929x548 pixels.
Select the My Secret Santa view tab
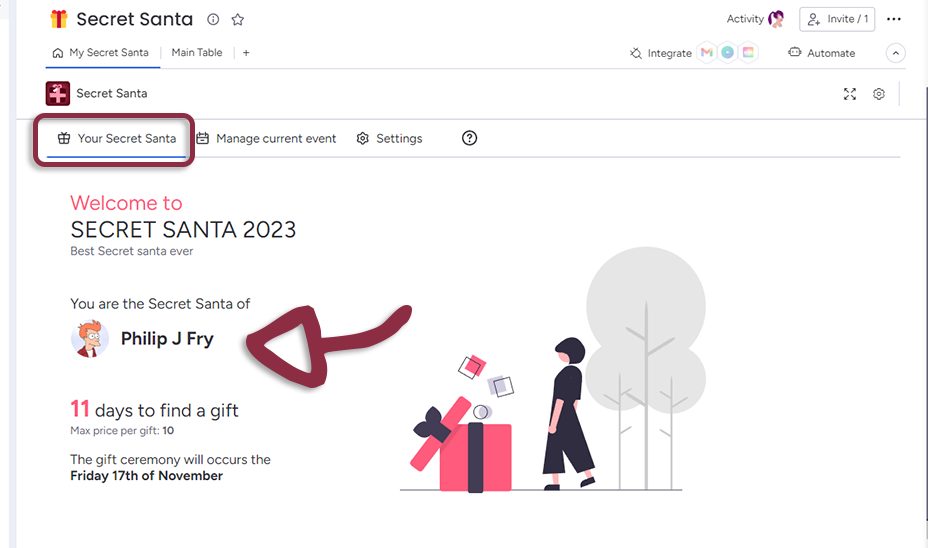[100, 53]
